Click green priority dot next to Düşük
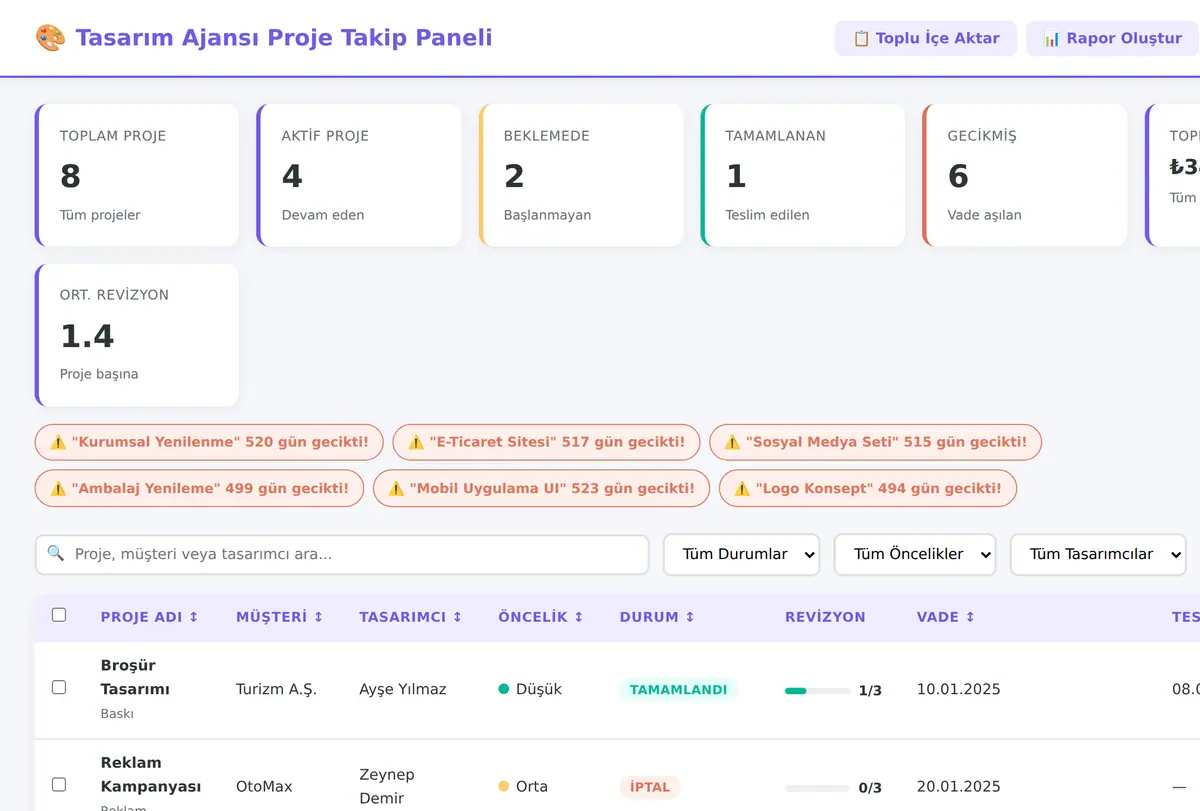 click(x=504, y=689)
